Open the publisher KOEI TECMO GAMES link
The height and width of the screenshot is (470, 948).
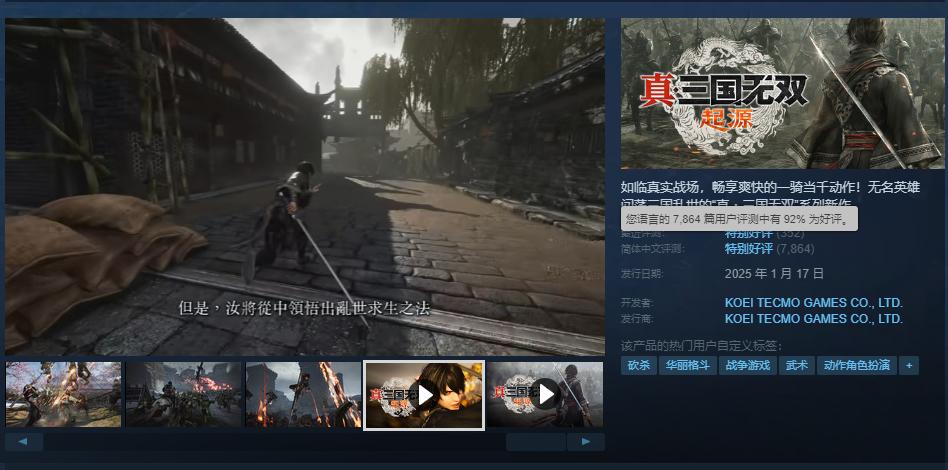point(813,319)
